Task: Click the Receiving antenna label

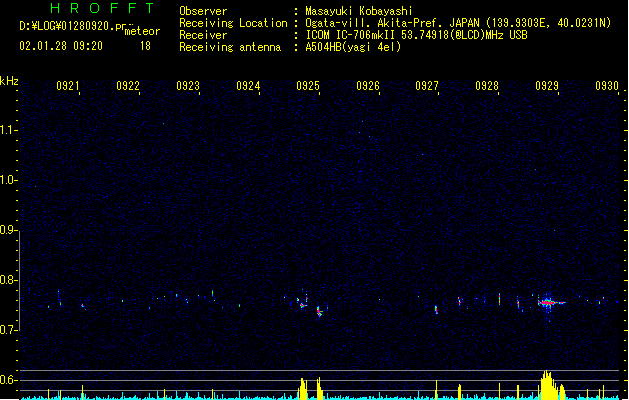Action: point(230,47)
